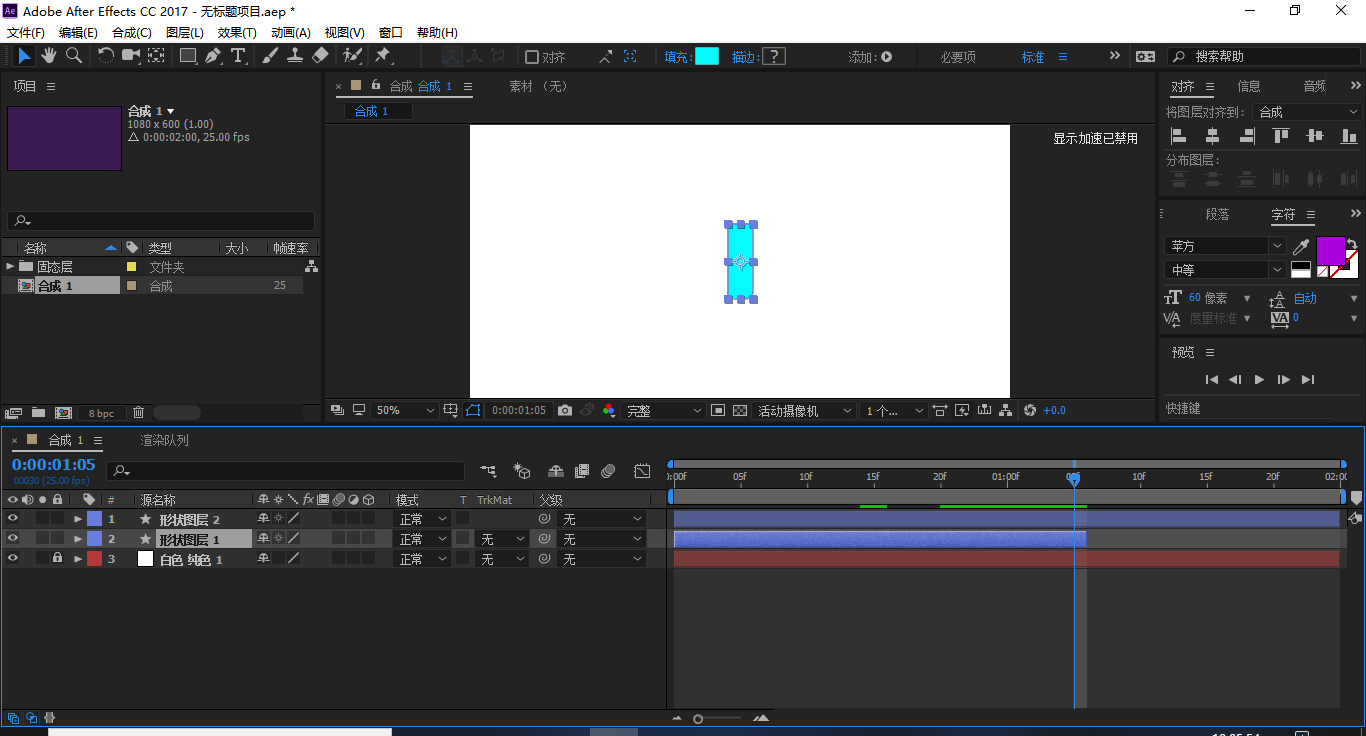Open the 活动摄像机 view dropdown
This screenshot has width=1366, height=736.
tap(805, 410)
